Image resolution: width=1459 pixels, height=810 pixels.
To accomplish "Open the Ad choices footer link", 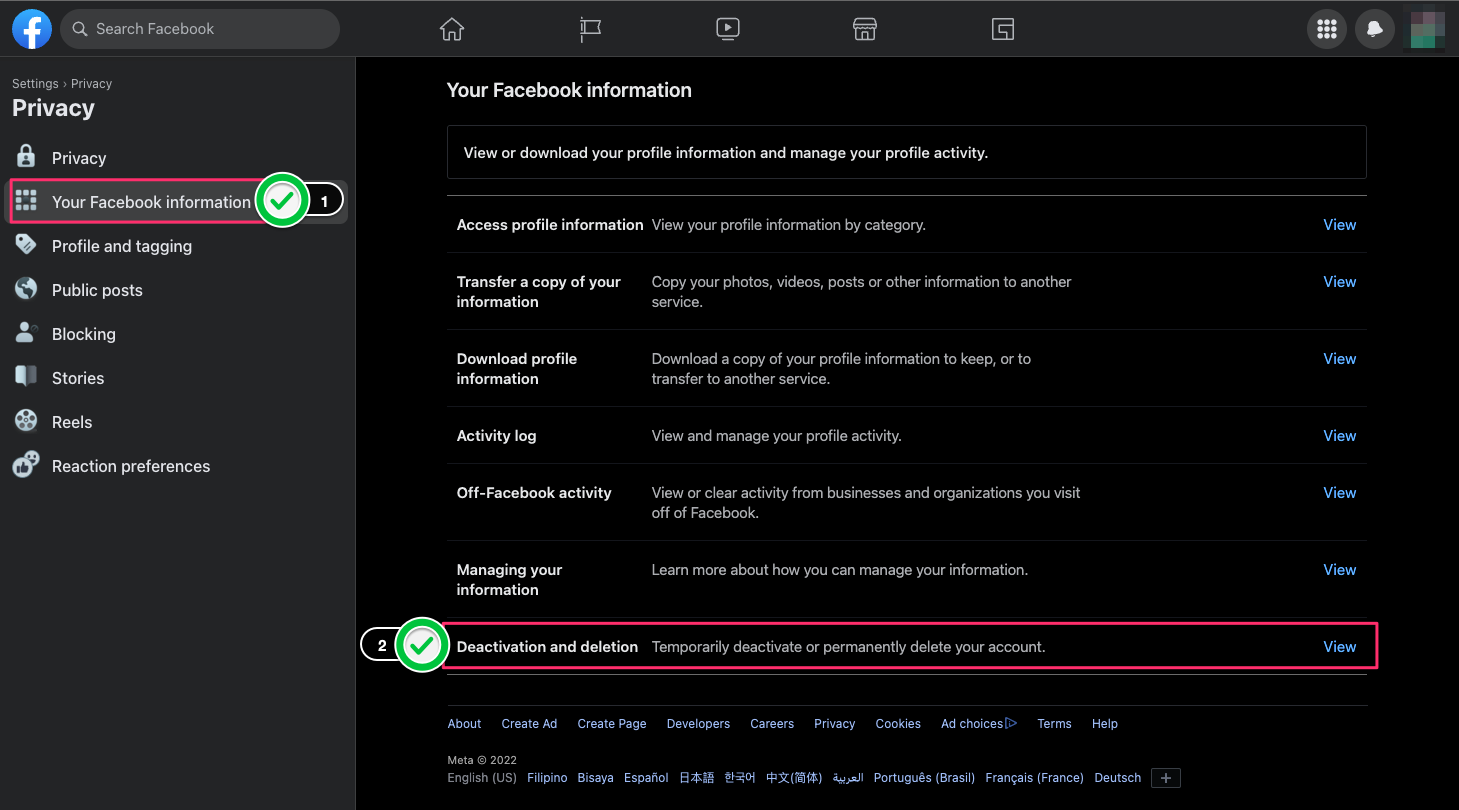I will coord(979,724).
